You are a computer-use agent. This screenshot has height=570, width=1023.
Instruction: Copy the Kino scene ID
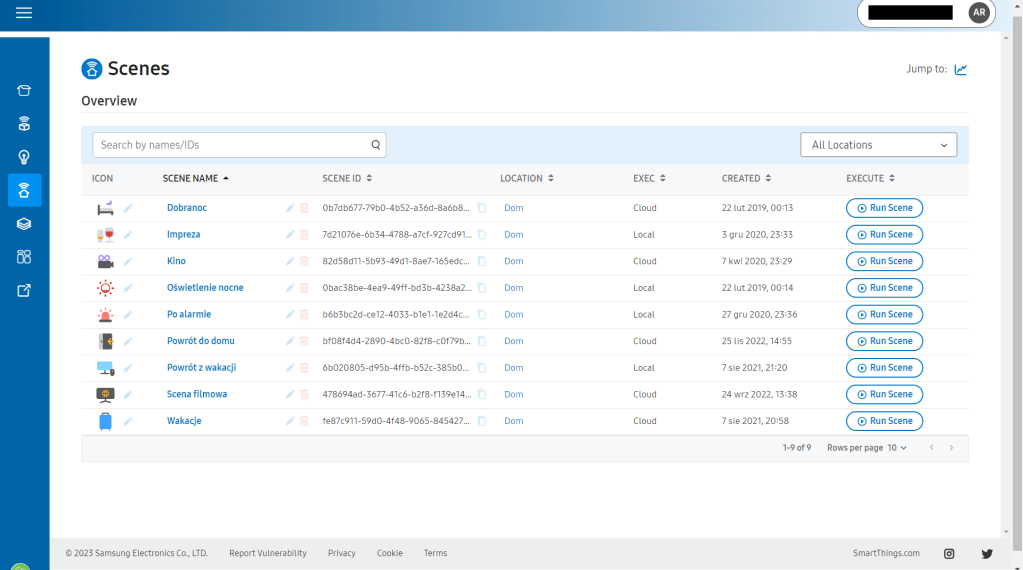click(481, 262)
